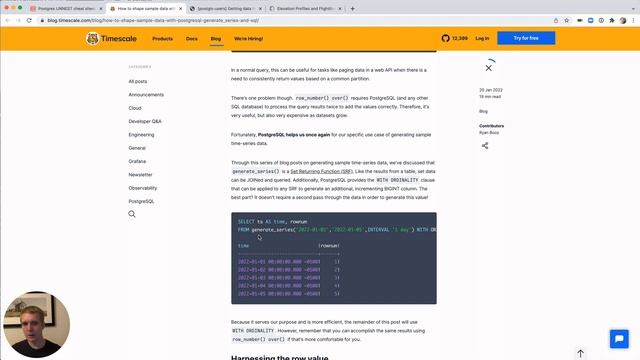Click the SQL code block

[x=333, y=258]
